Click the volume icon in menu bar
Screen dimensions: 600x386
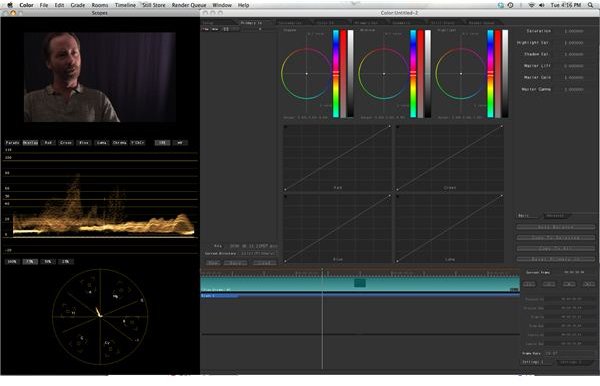coord(542,5)
